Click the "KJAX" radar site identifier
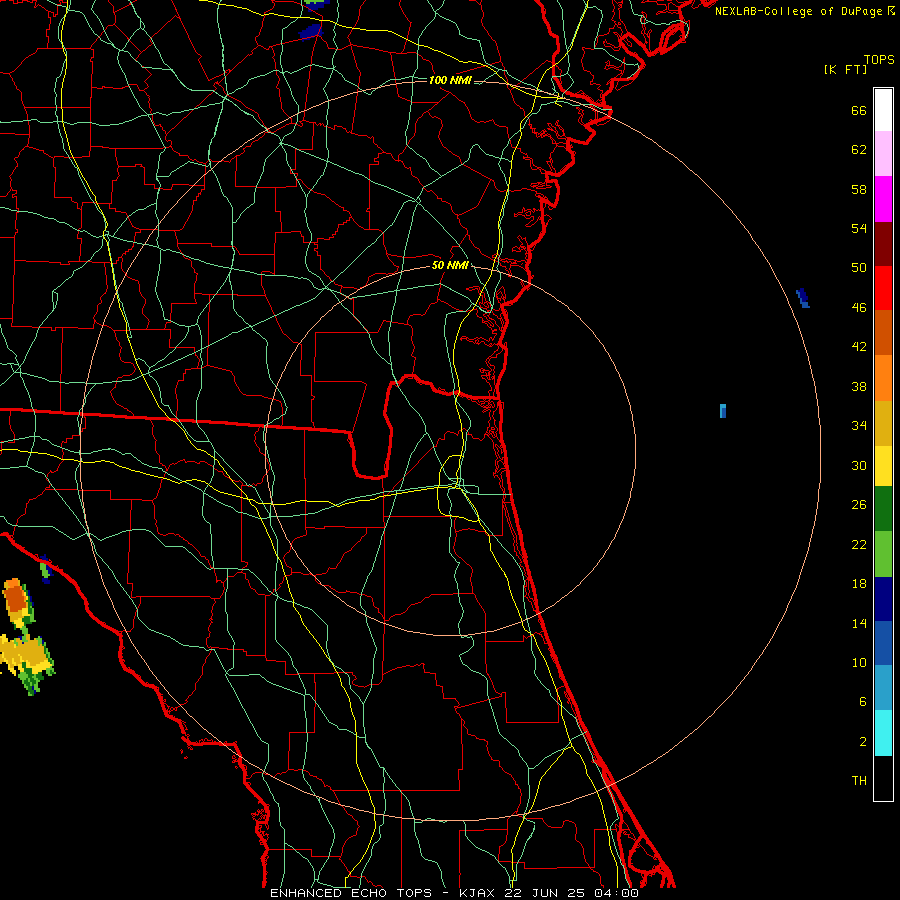This screenshot has height=900, width=900. (x=478, y=893)
